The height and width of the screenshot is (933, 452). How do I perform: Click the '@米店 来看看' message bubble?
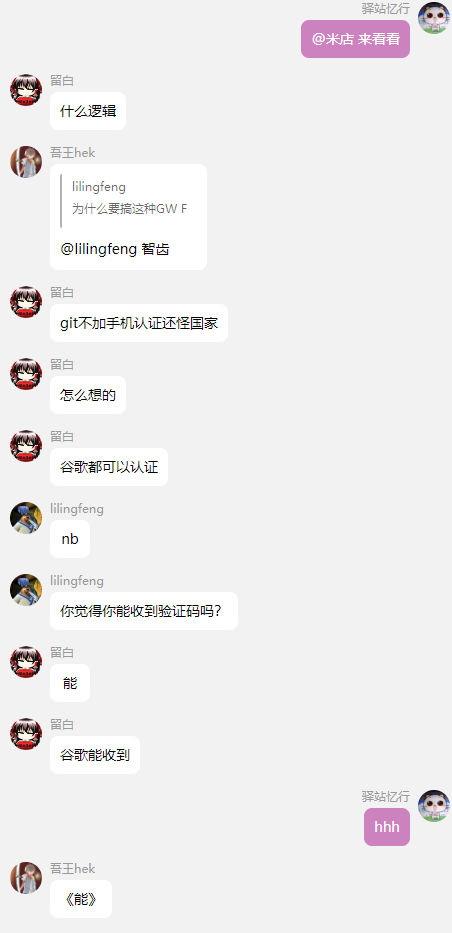(x=356, y=39)
